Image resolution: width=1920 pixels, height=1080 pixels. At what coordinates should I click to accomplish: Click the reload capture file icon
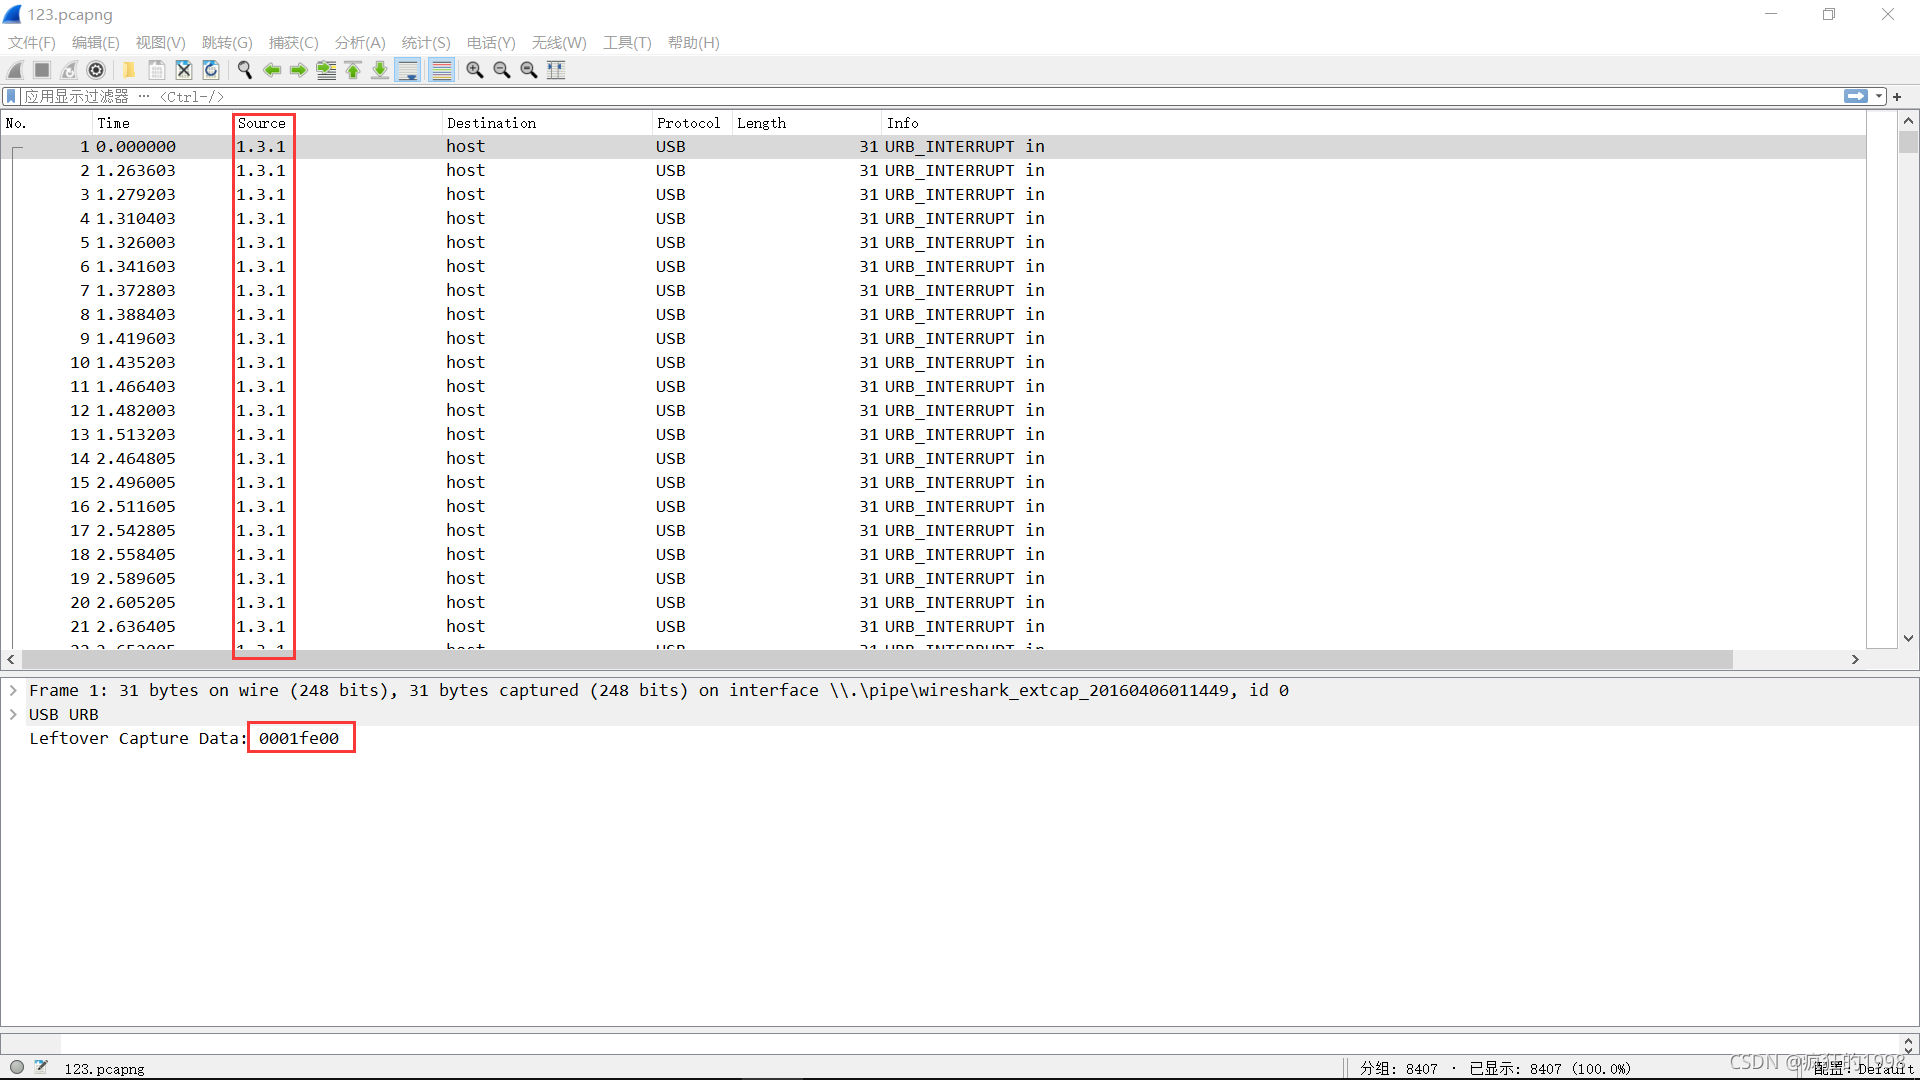click(x=211, y=70)
